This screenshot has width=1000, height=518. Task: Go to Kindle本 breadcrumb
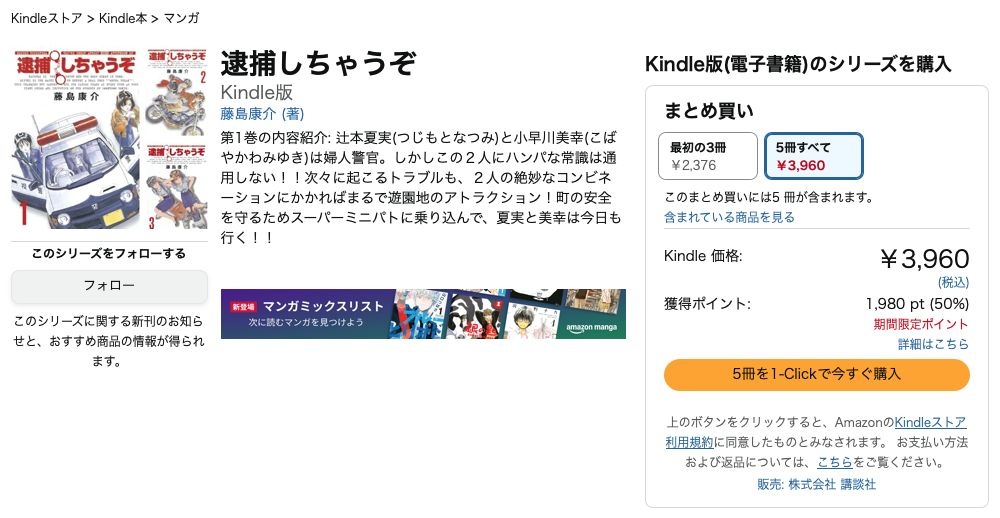pos(123,18)
